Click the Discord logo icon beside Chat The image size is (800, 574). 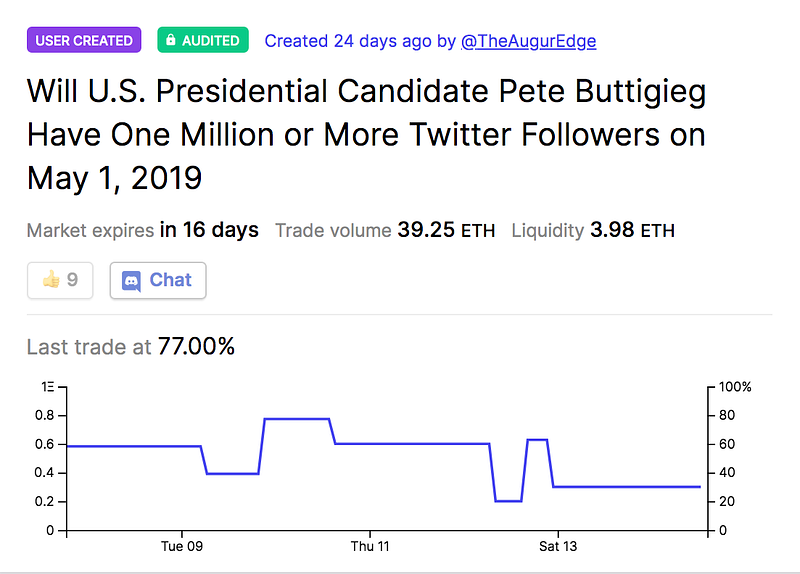pos(131,281)
